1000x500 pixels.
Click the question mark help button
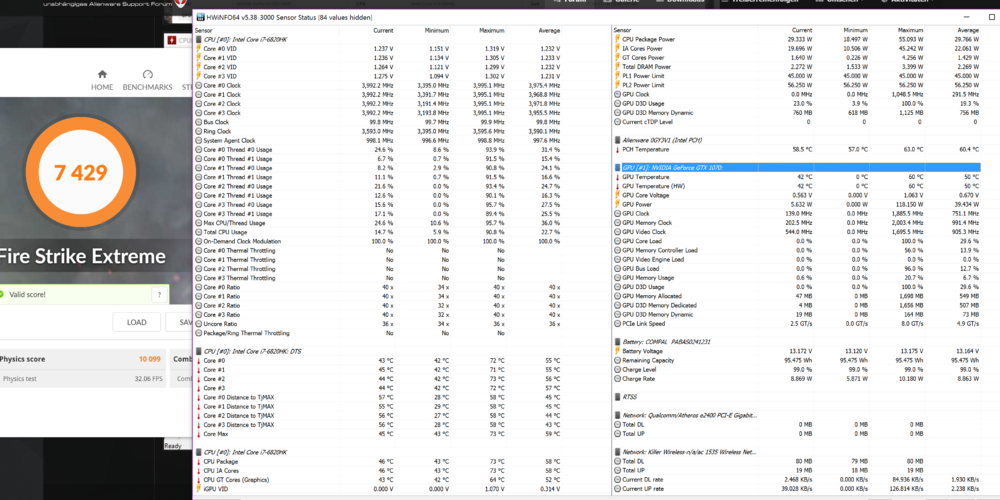(158, 295)
